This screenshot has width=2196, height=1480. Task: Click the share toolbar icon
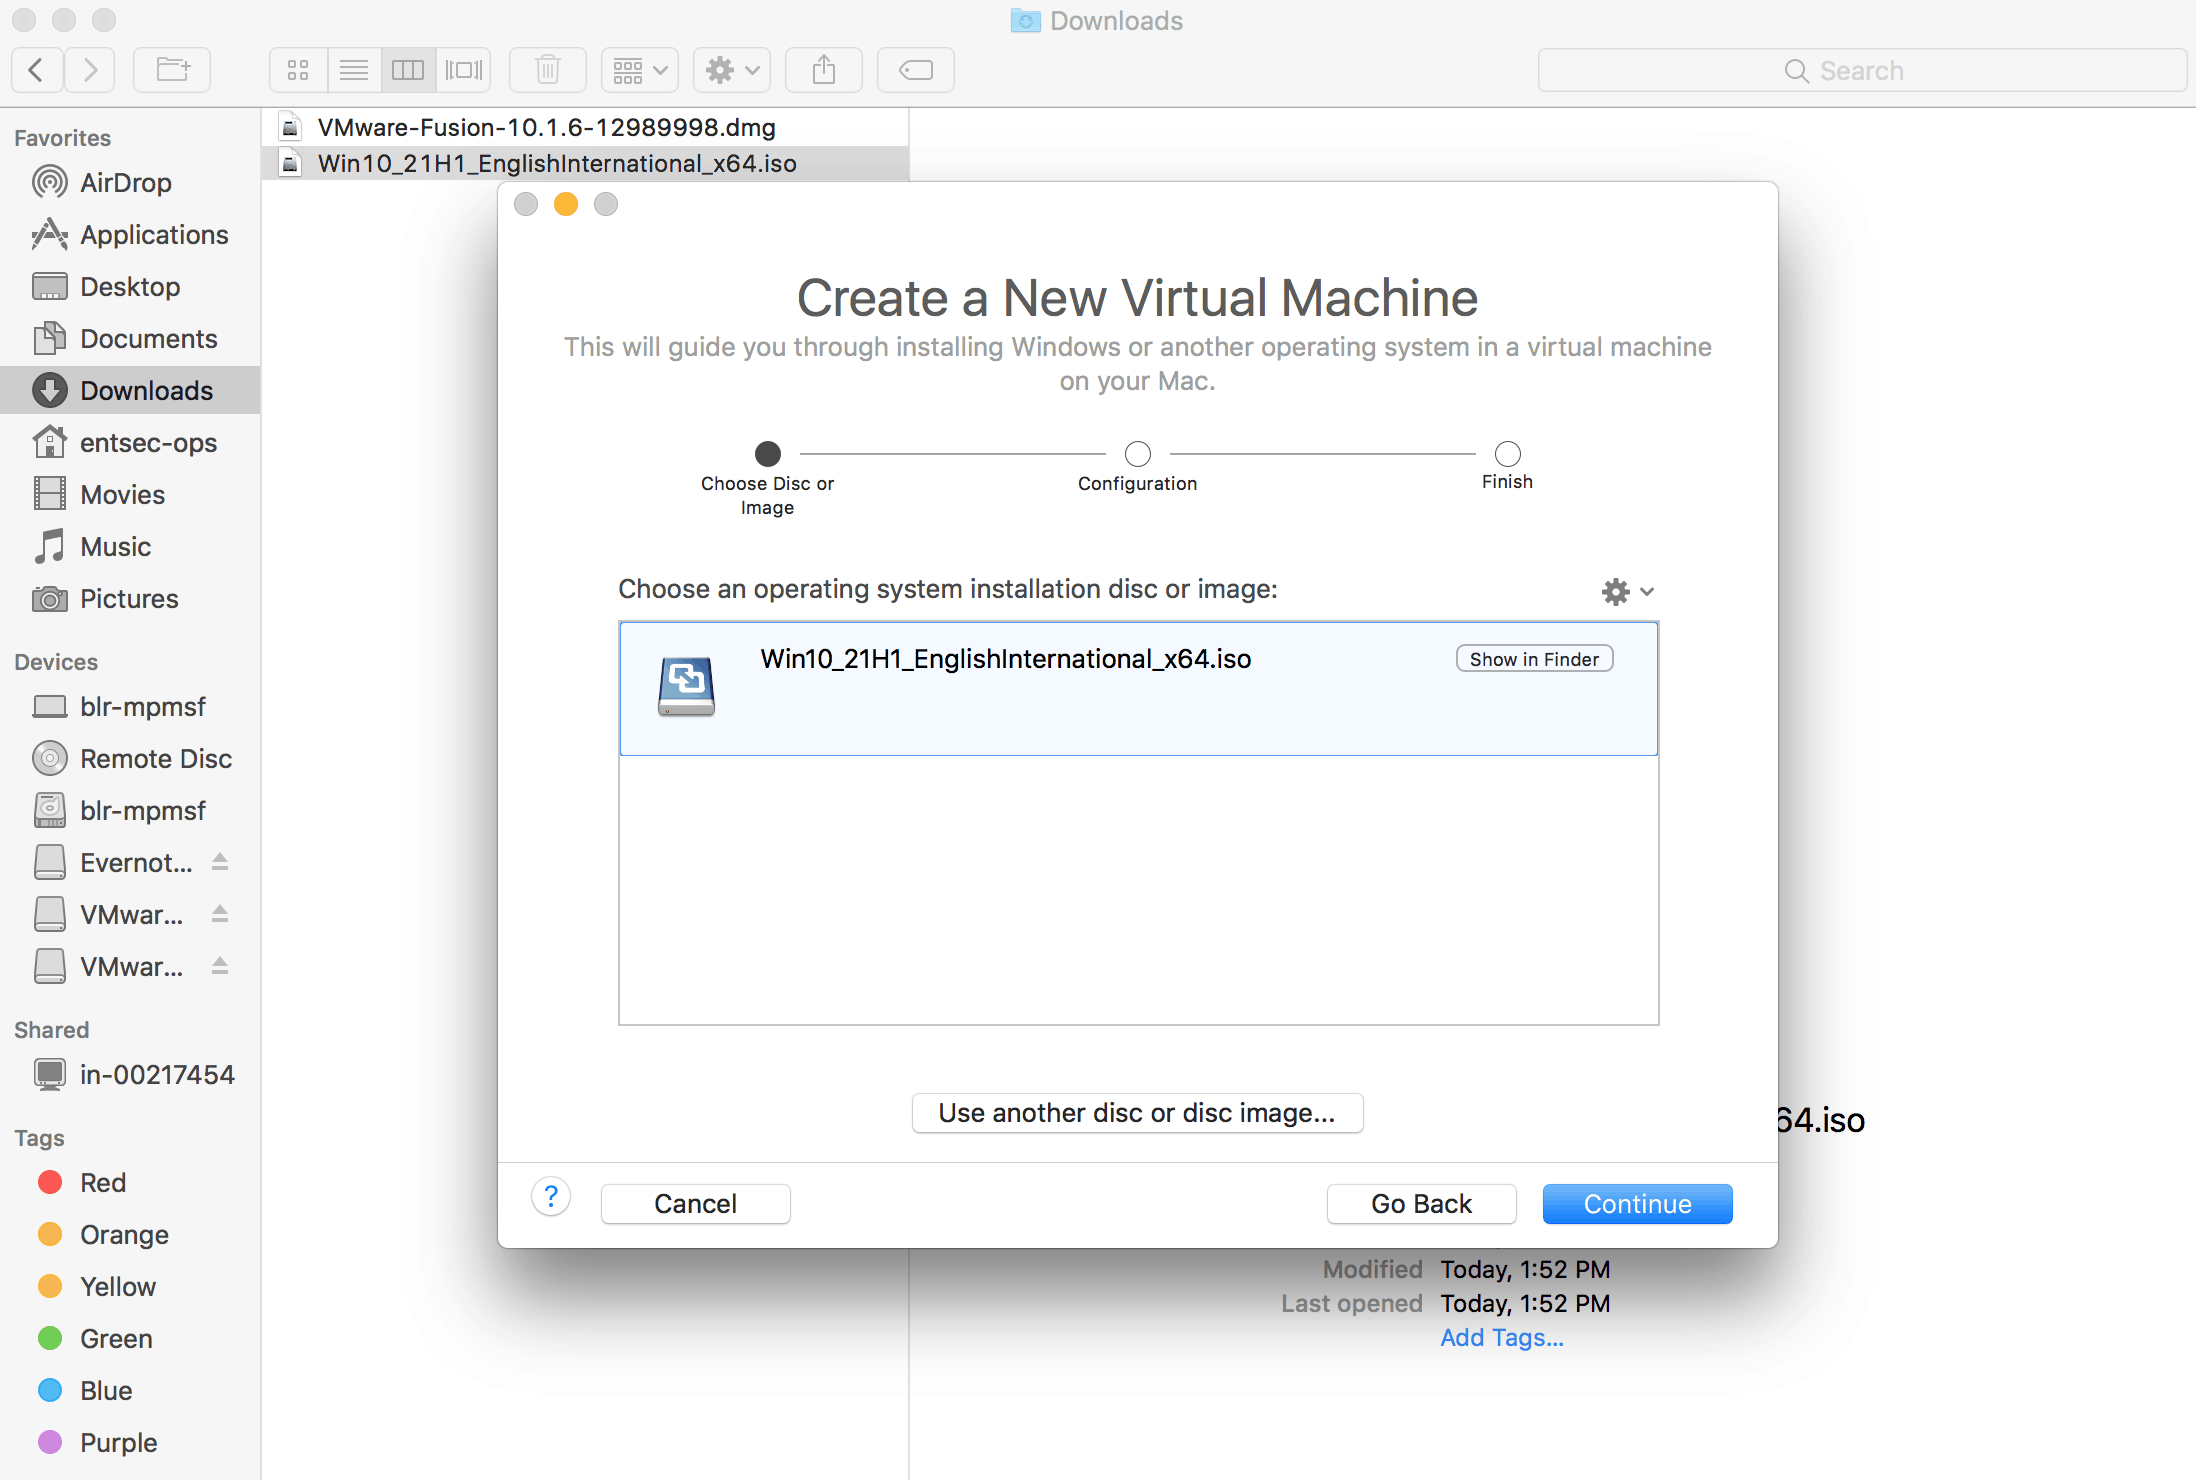[824, 70]
